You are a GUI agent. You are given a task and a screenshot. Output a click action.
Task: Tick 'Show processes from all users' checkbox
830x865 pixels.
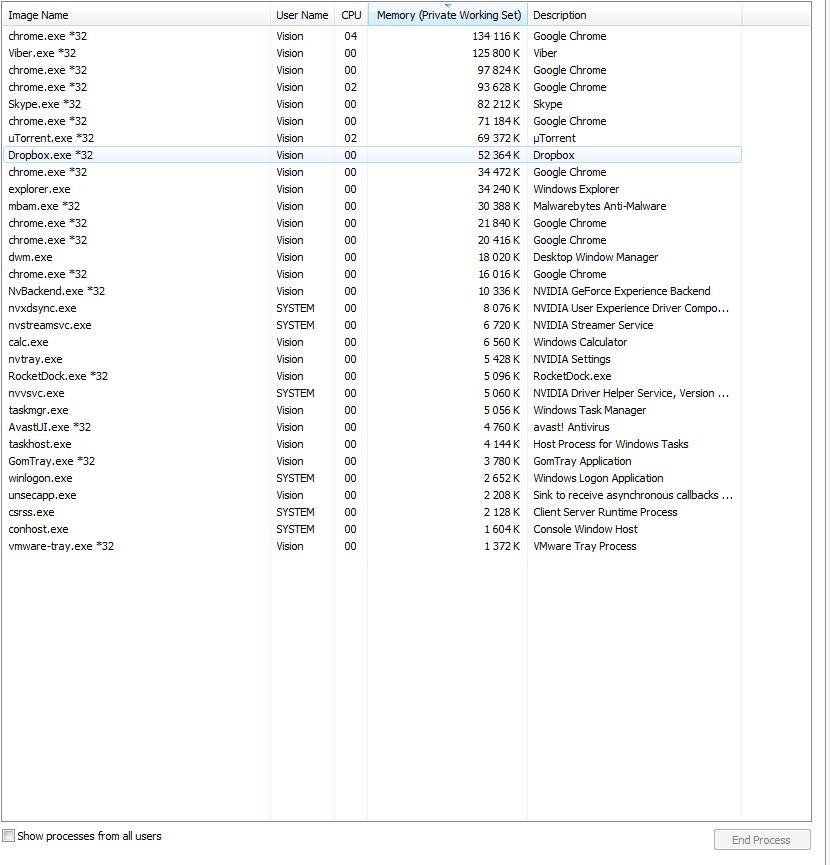[x=9, y=836]
